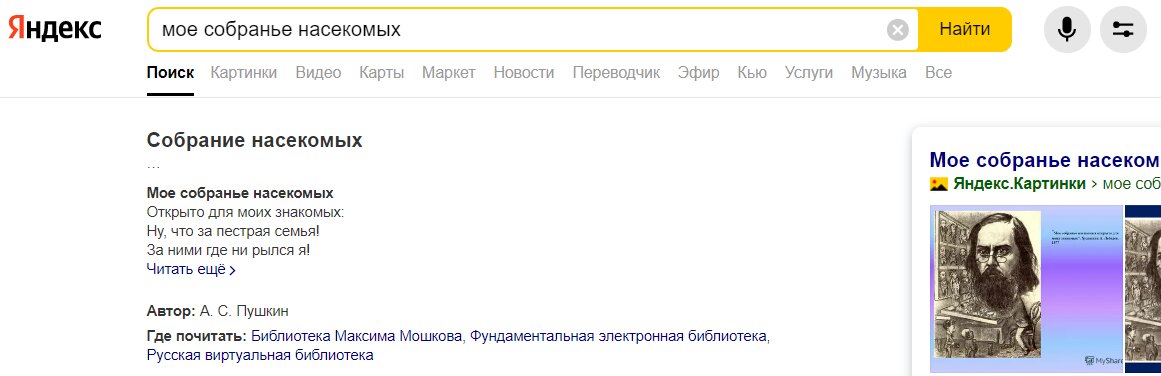Go to the Новости tab

523,73
